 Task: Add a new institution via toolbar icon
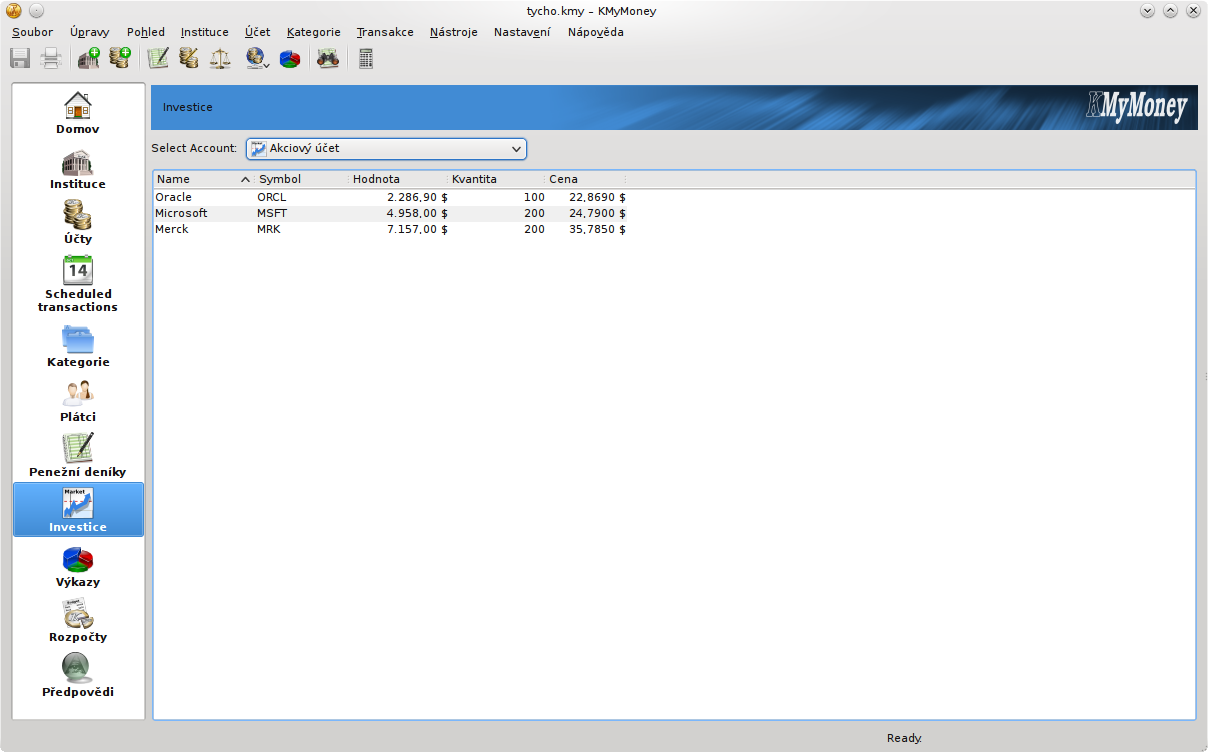89,58
